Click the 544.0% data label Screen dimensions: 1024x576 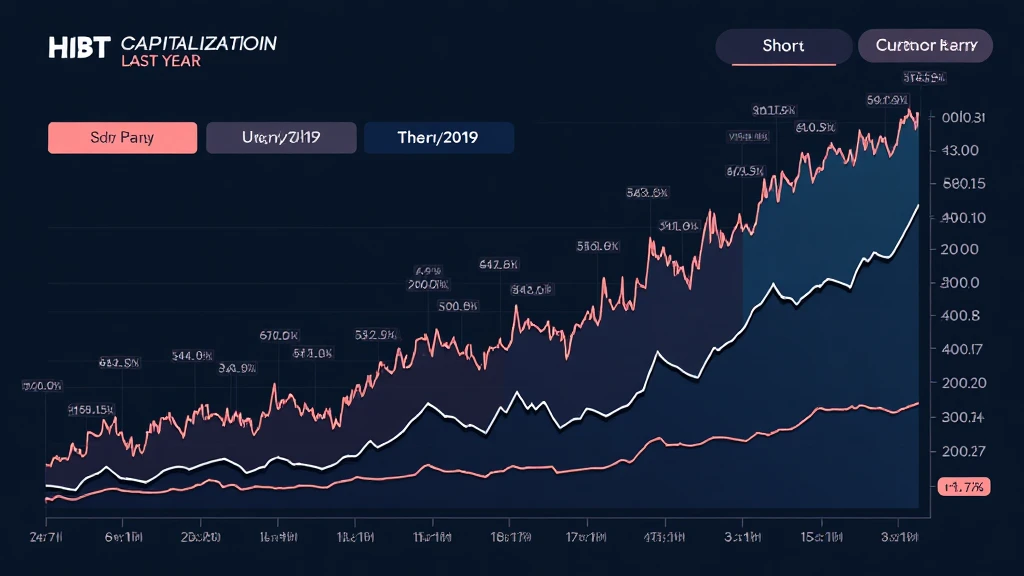click(x=191, y=355)
